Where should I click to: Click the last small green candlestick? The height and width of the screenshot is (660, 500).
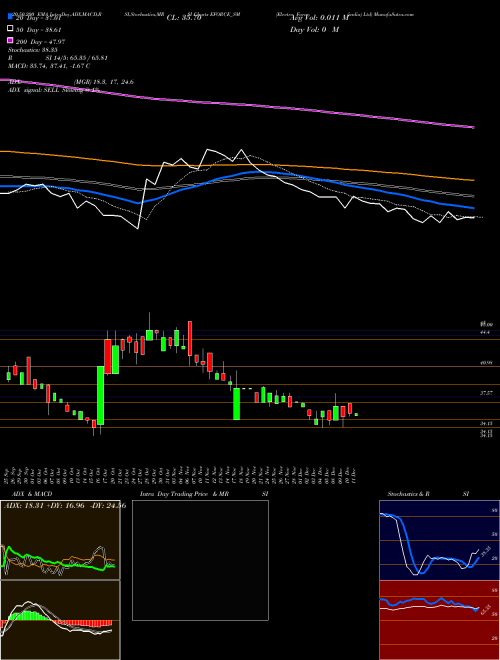(356, 415)
